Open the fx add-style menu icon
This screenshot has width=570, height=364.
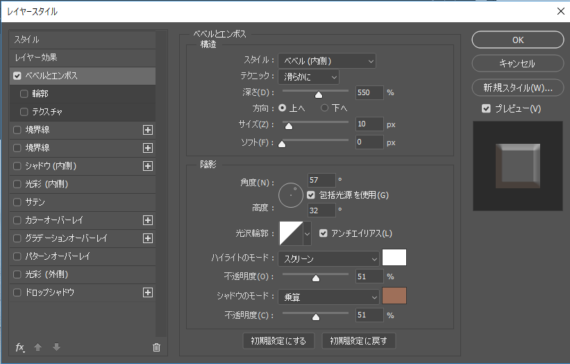(20, 348)
